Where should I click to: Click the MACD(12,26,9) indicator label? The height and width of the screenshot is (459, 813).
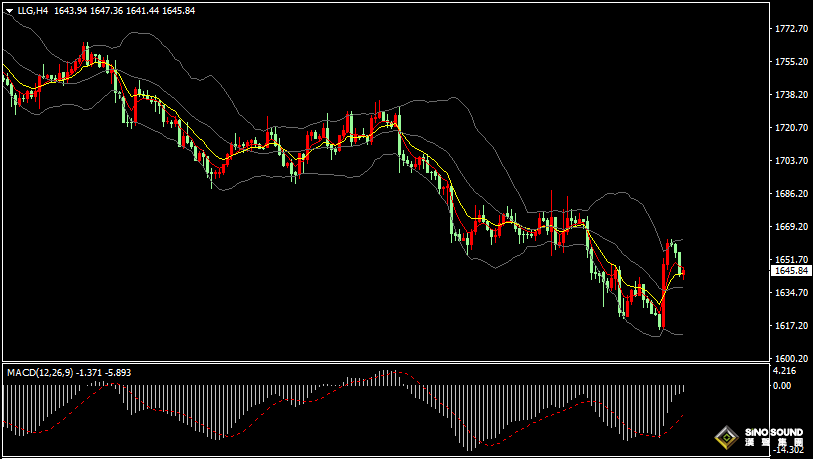coord(40,372)
